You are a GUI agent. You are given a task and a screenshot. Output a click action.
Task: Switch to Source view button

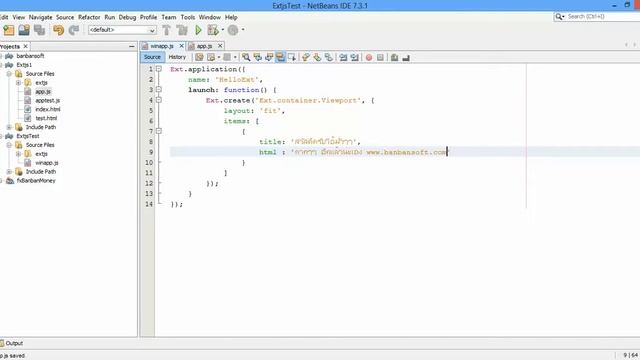(152, 57)
